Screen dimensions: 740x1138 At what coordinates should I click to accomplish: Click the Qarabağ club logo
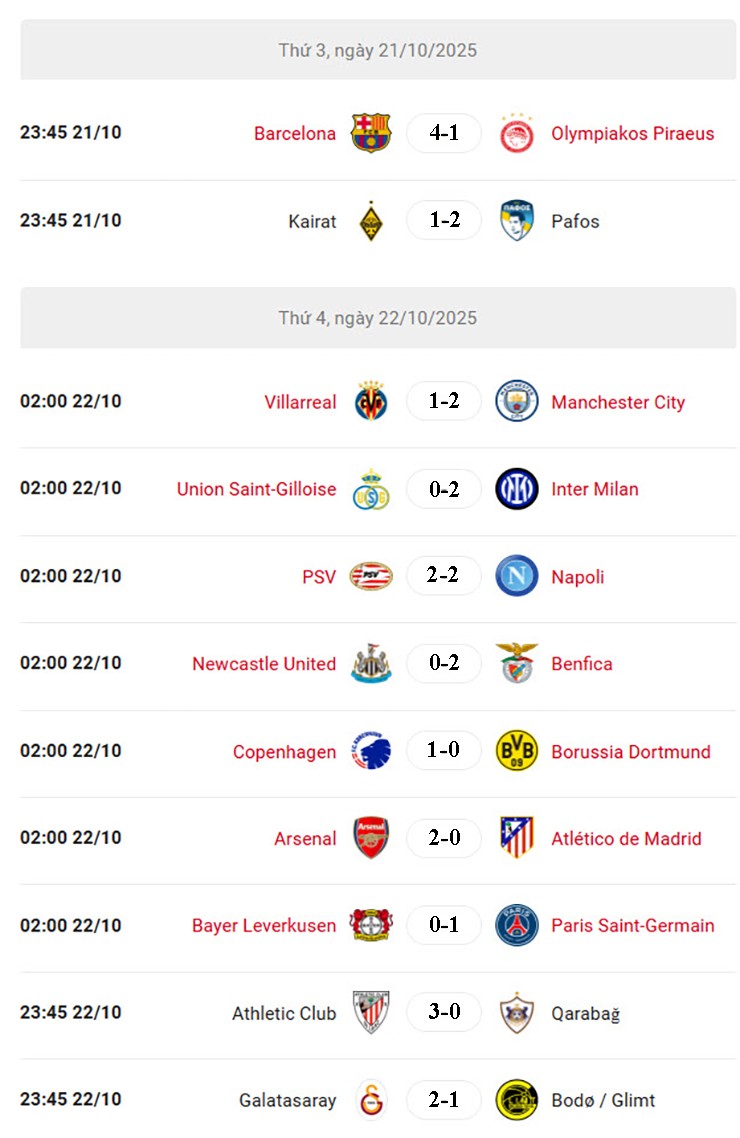click(516, 1012)
